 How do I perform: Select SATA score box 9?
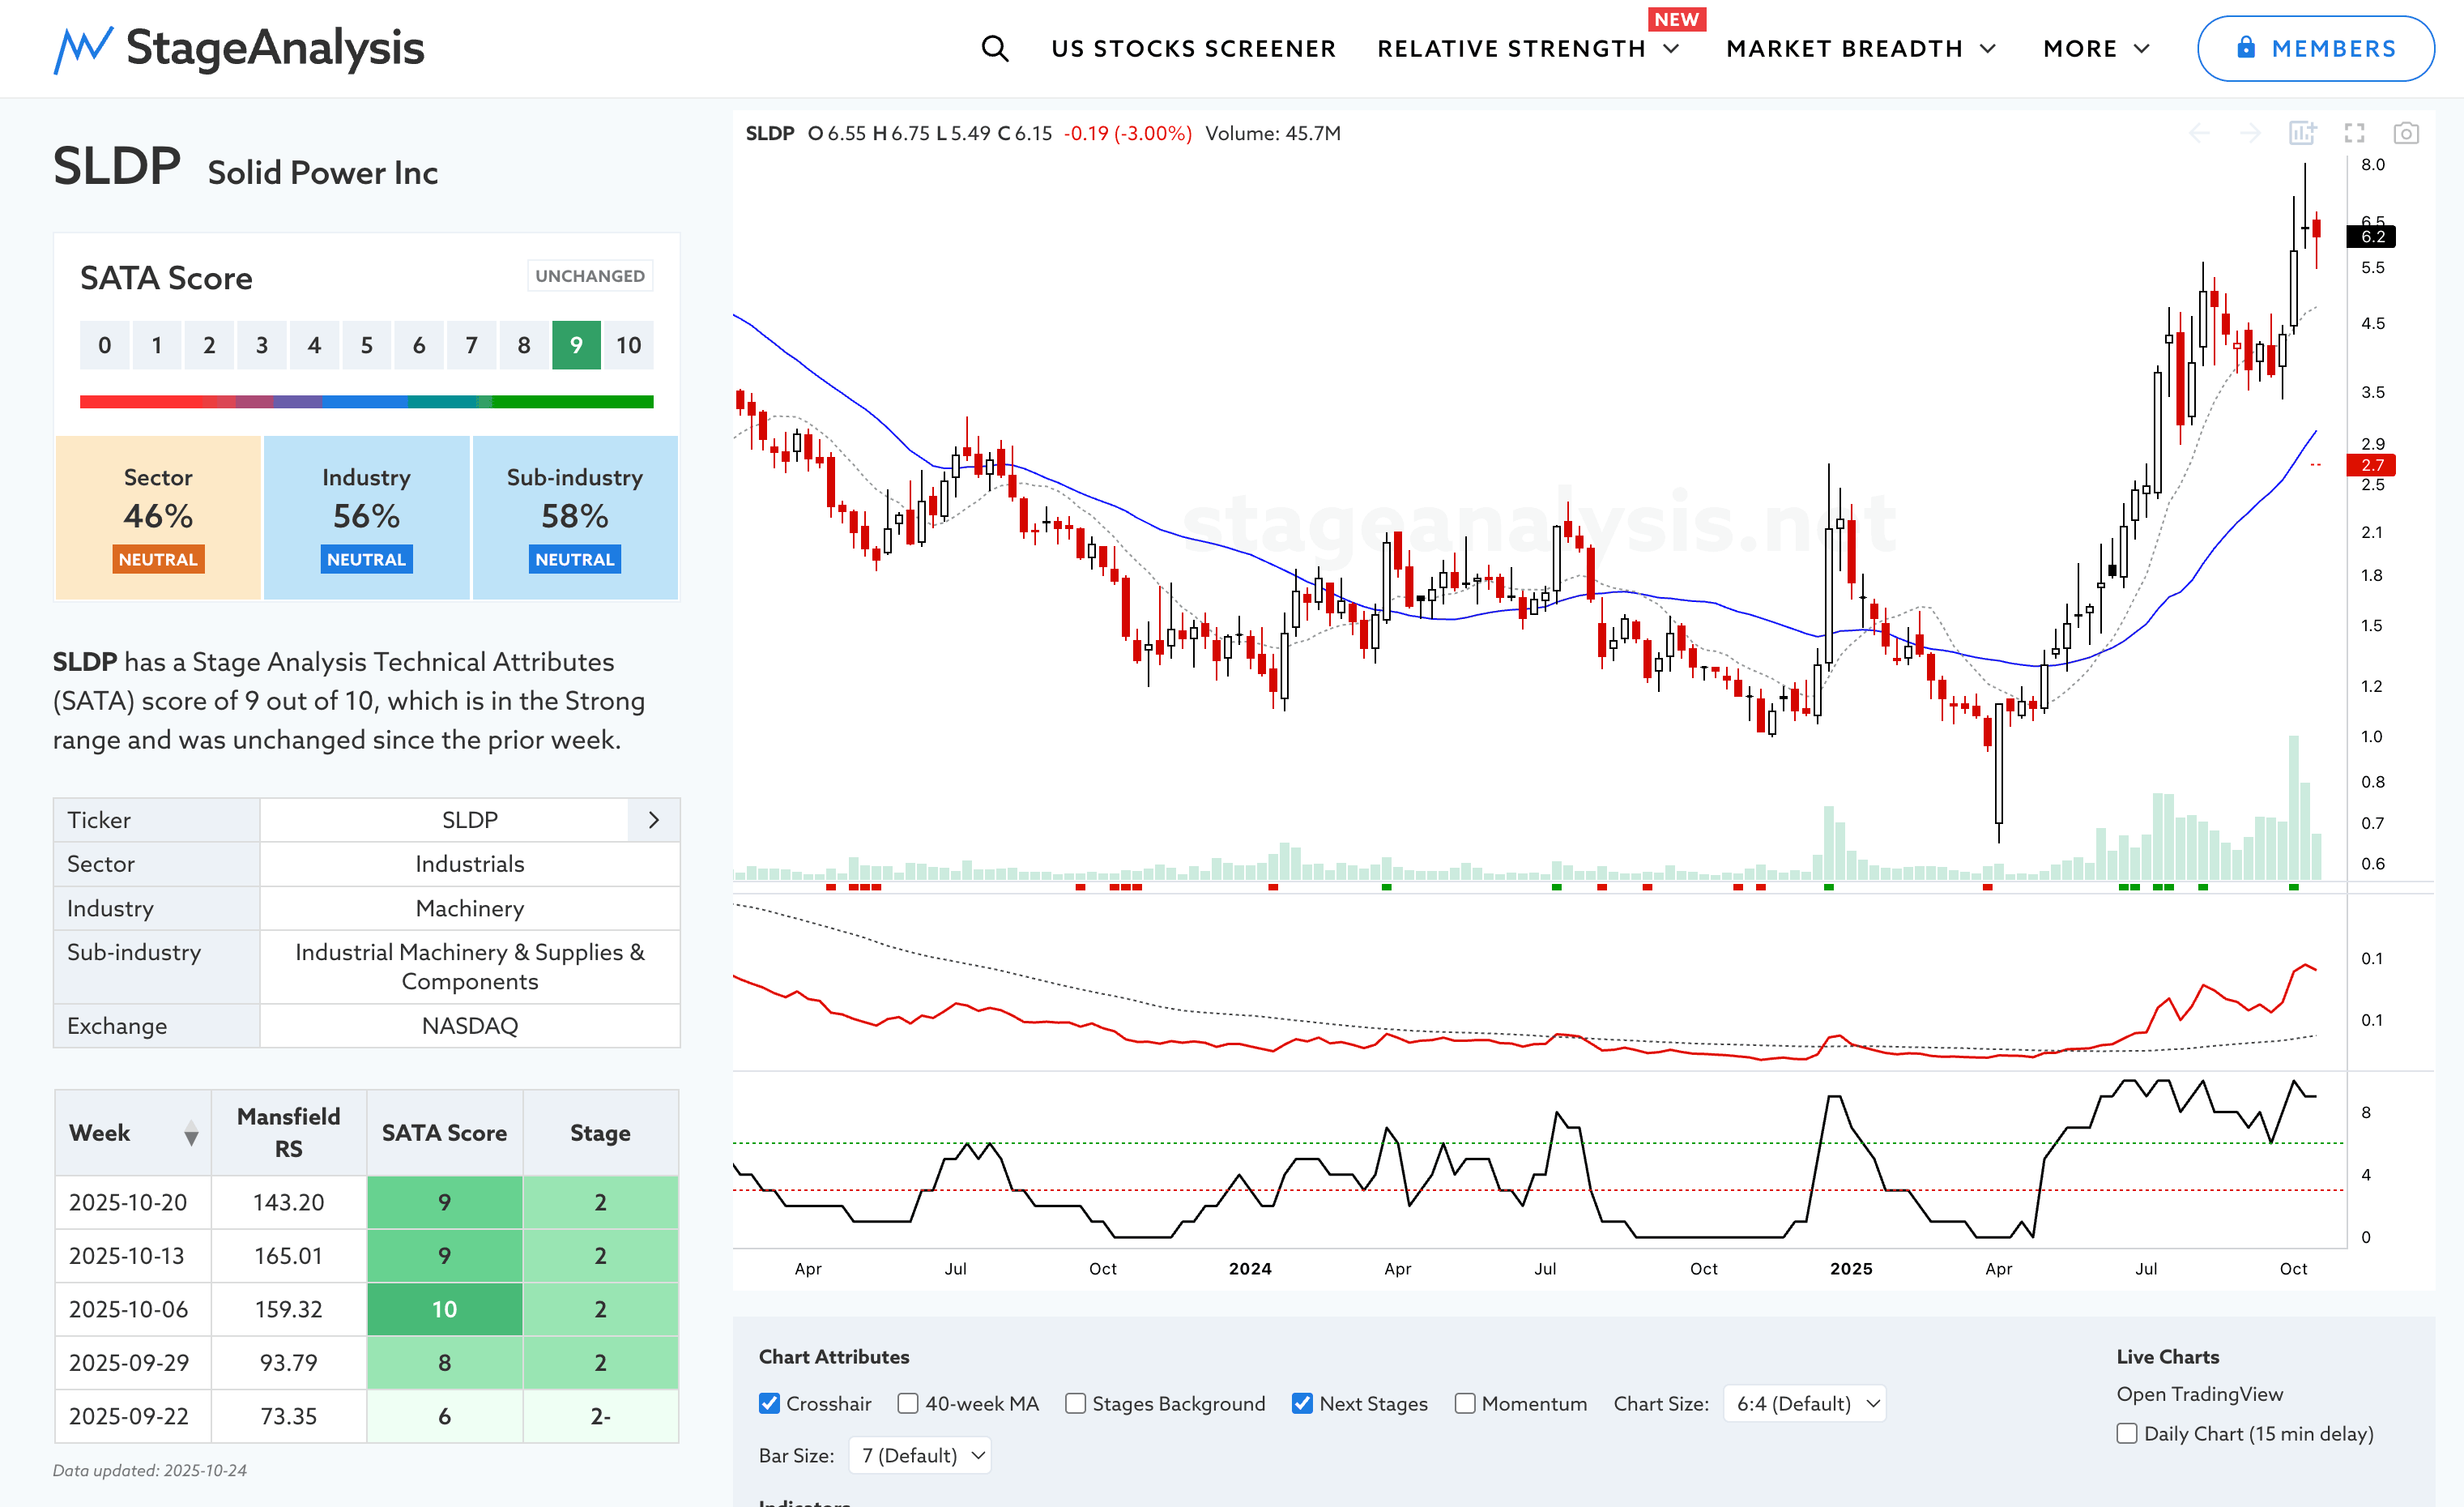coord(576,345)
